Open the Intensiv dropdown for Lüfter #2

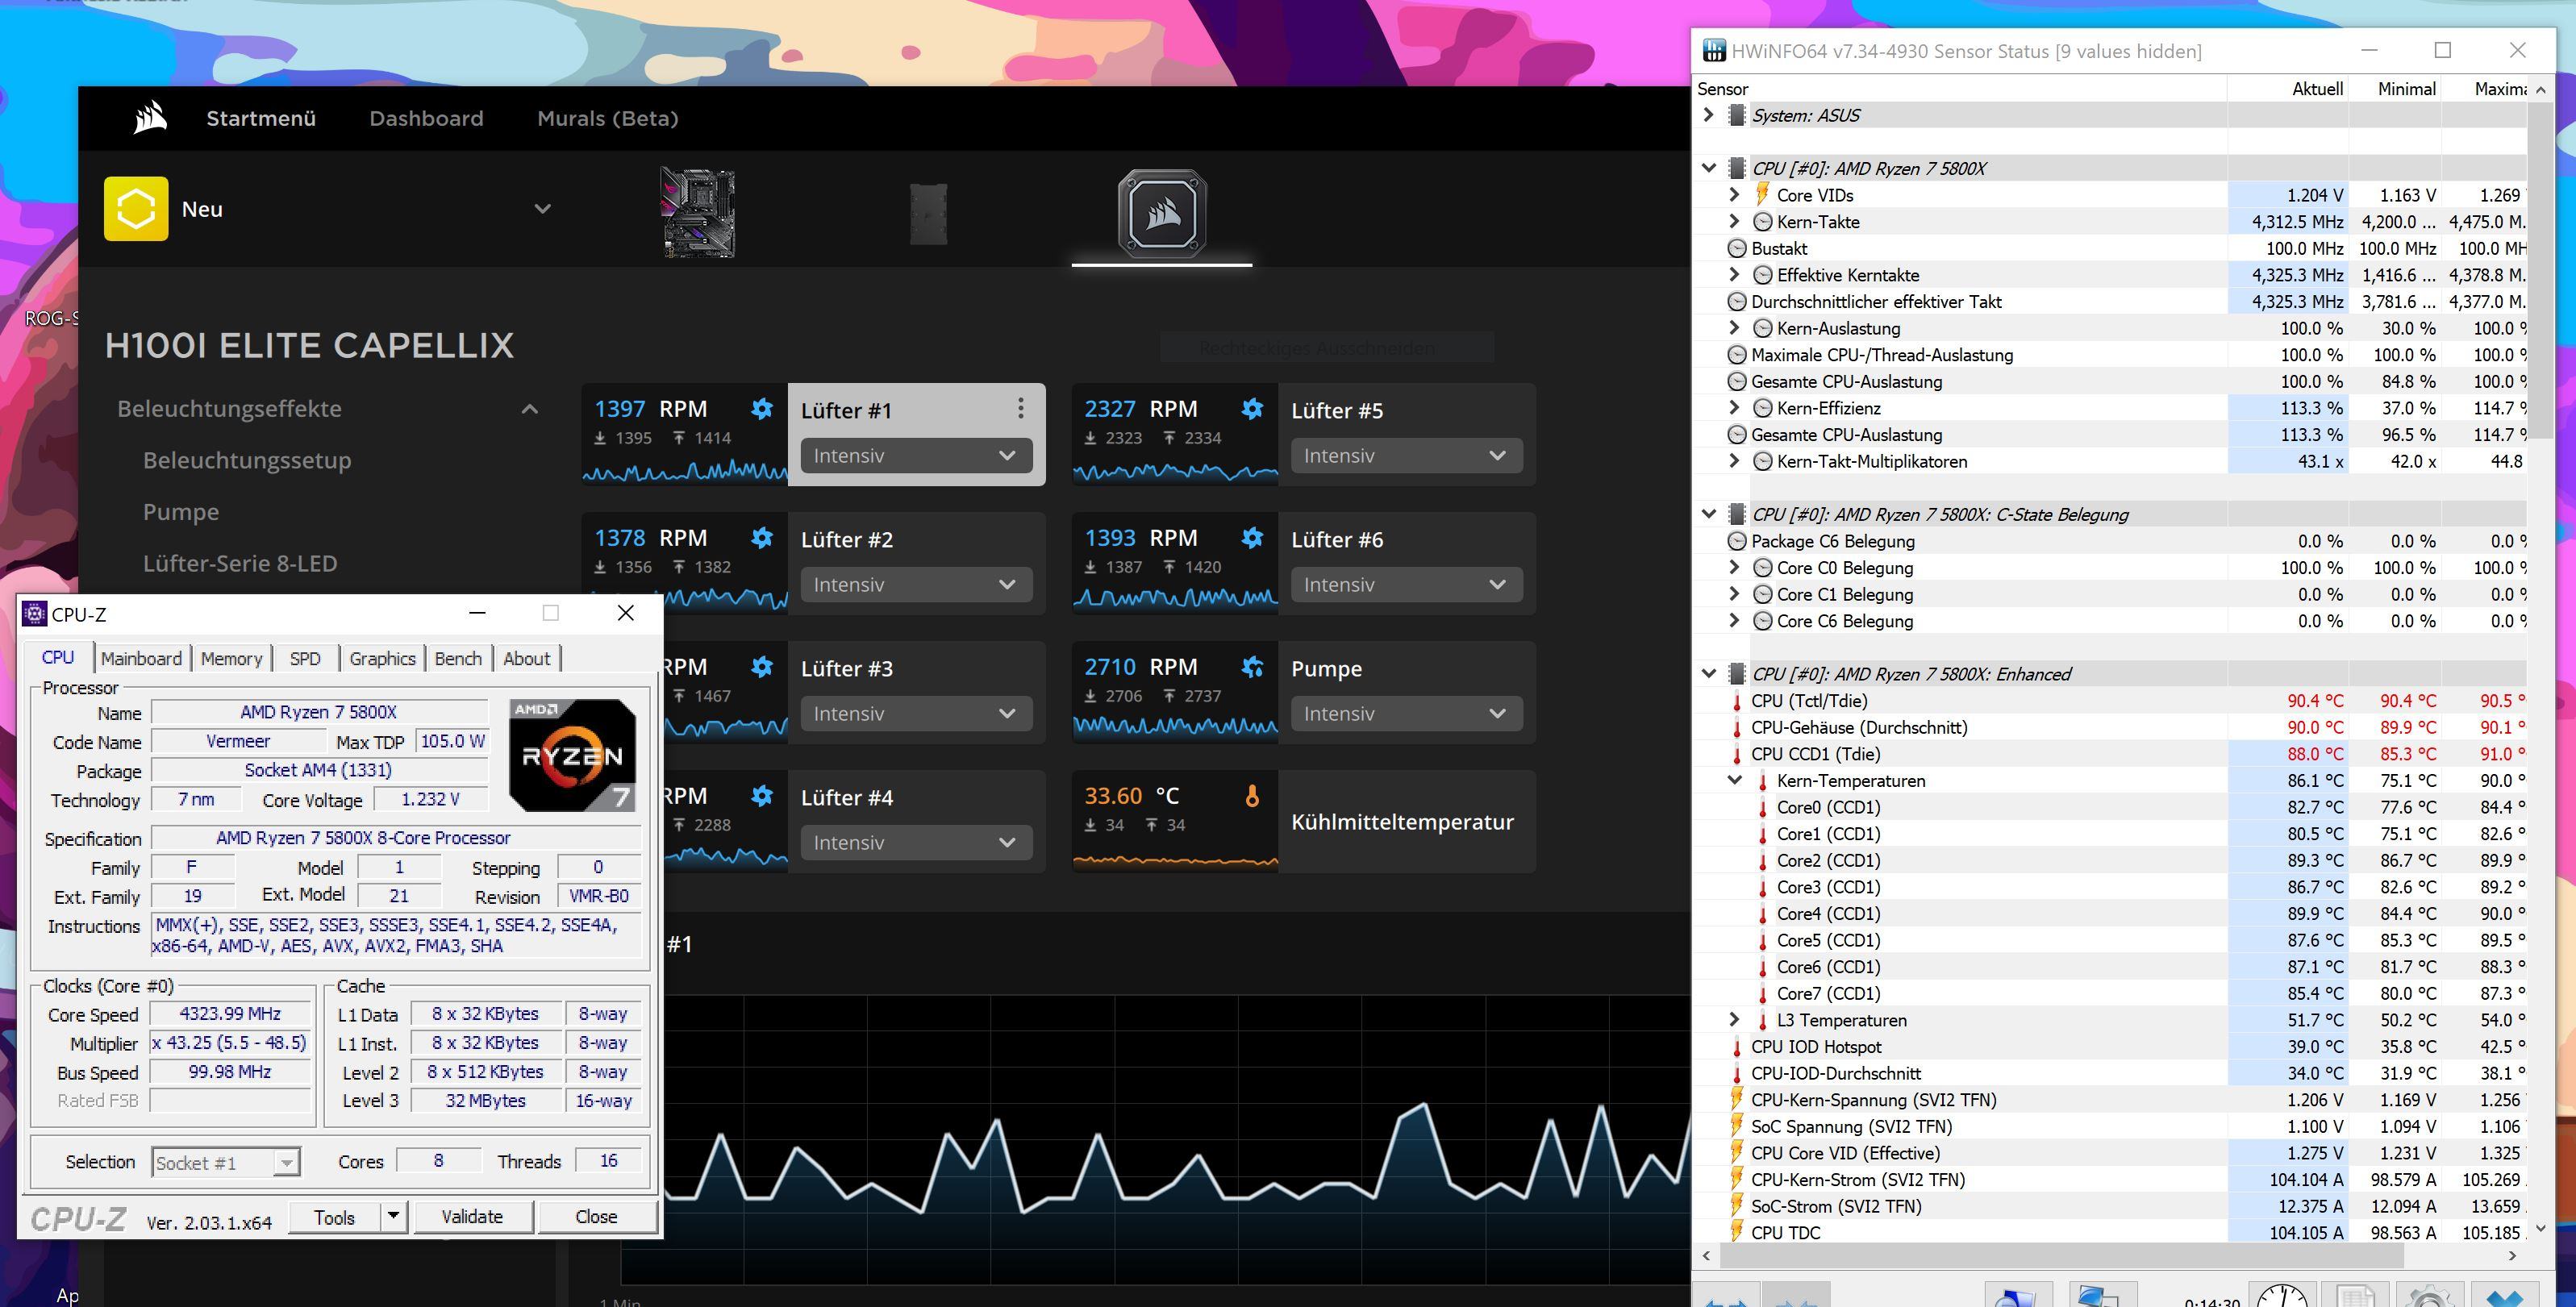pos(915,585)
